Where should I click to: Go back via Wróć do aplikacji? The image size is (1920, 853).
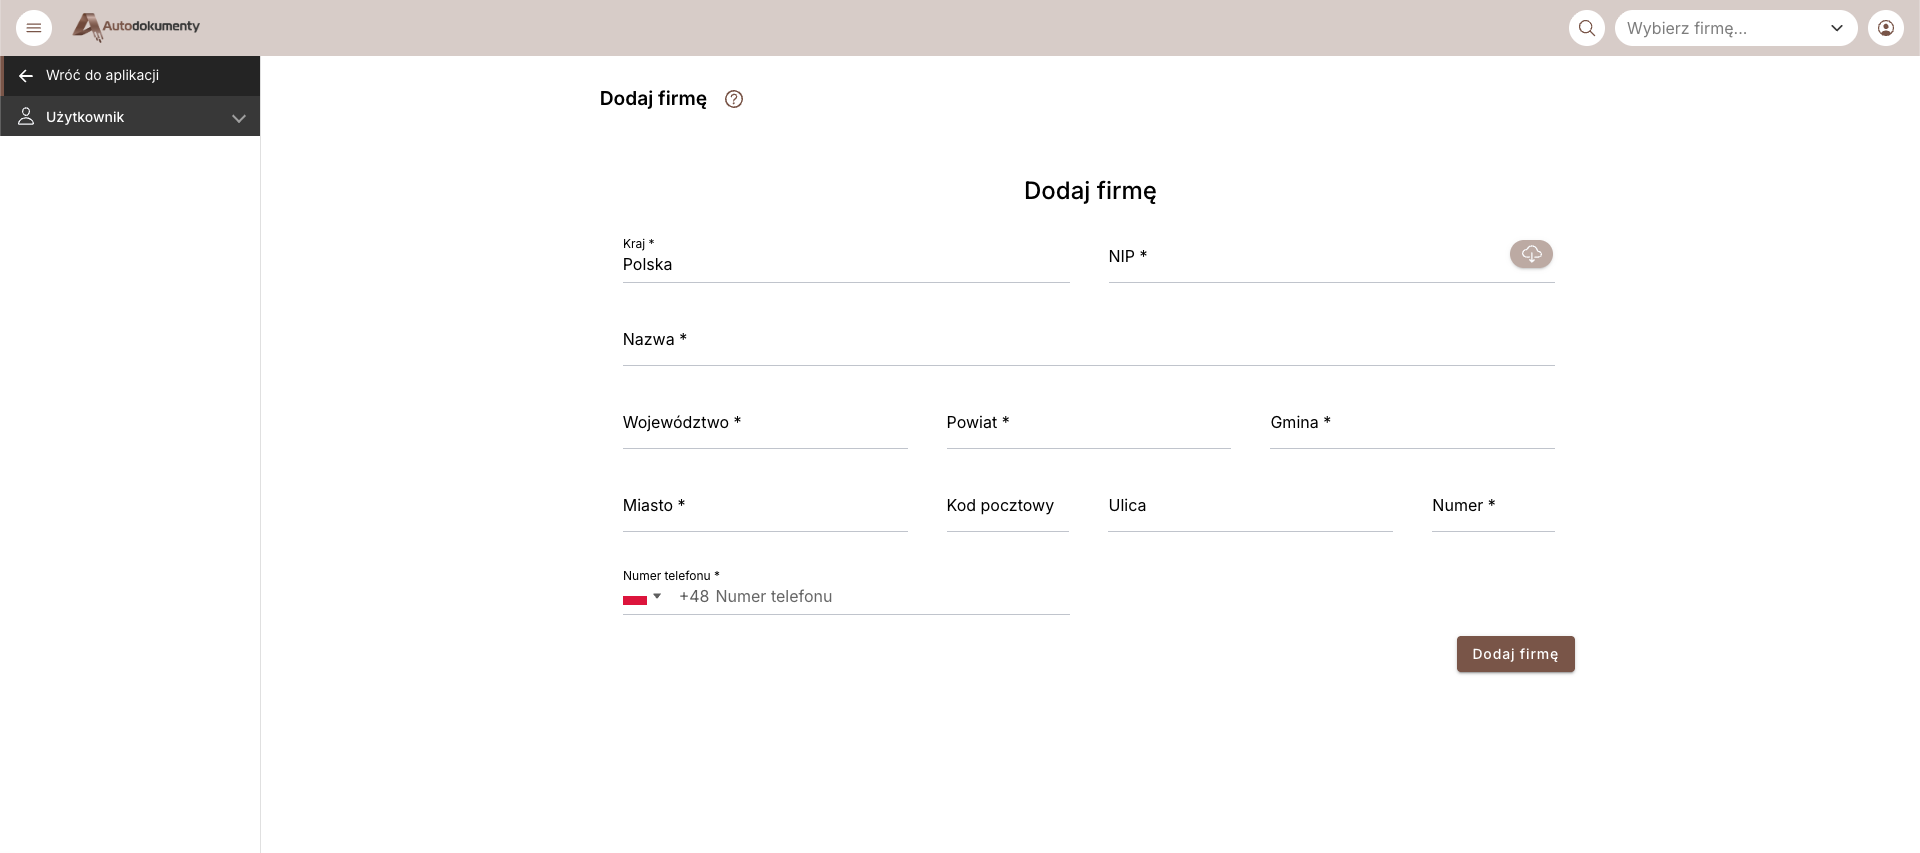point(130,76)
